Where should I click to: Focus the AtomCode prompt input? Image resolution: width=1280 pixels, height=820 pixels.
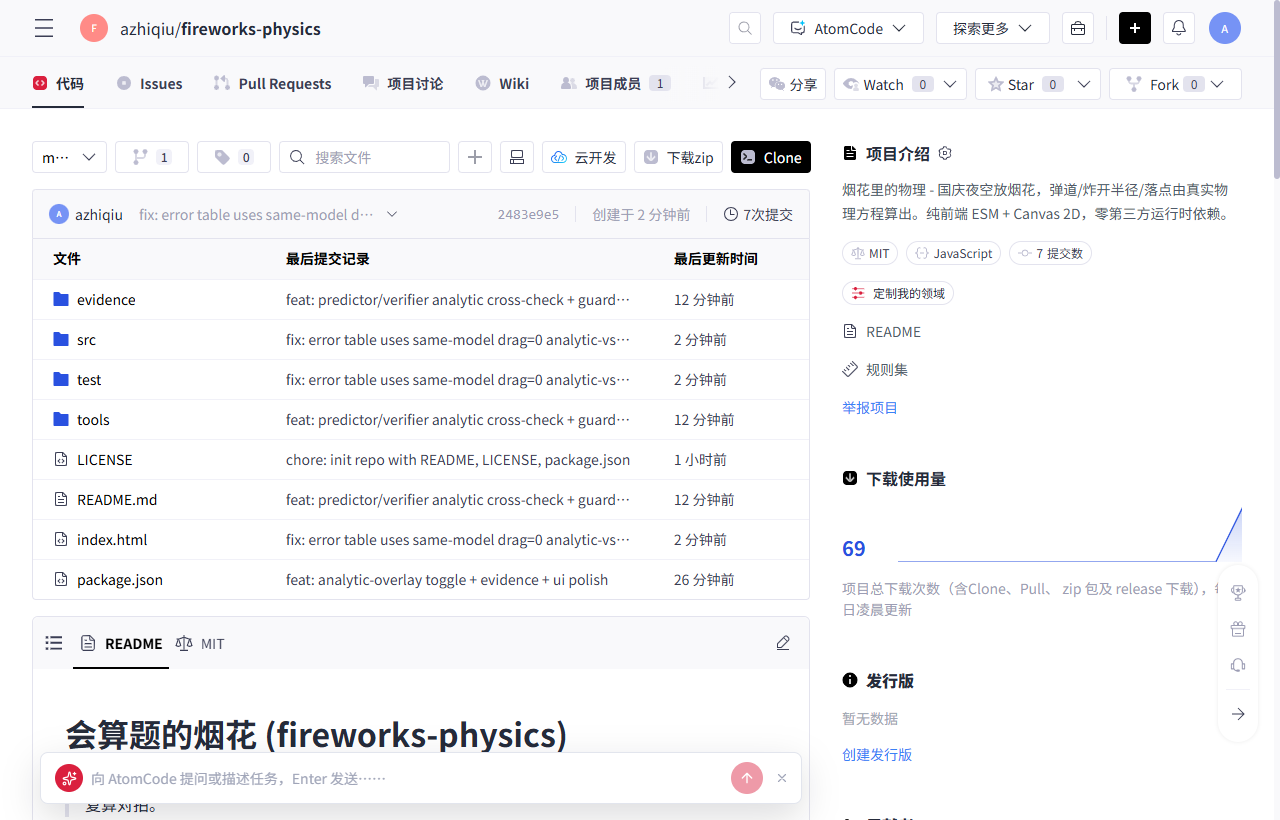pyautogui.click(x=405, y=778)
